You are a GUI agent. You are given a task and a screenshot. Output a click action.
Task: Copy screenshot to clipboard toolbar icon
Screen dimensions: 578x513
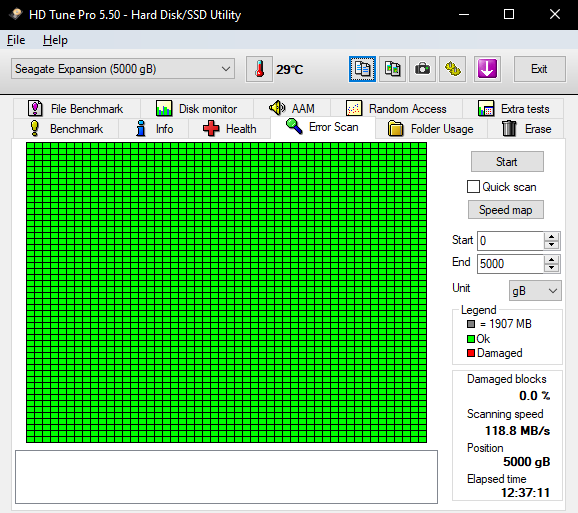[393, 69]
